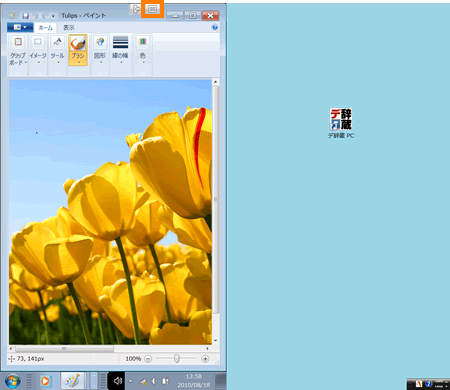Click the Paint palette icon in the title bar
This screenshot has height=390, width=450.
(x=12, y=16)
